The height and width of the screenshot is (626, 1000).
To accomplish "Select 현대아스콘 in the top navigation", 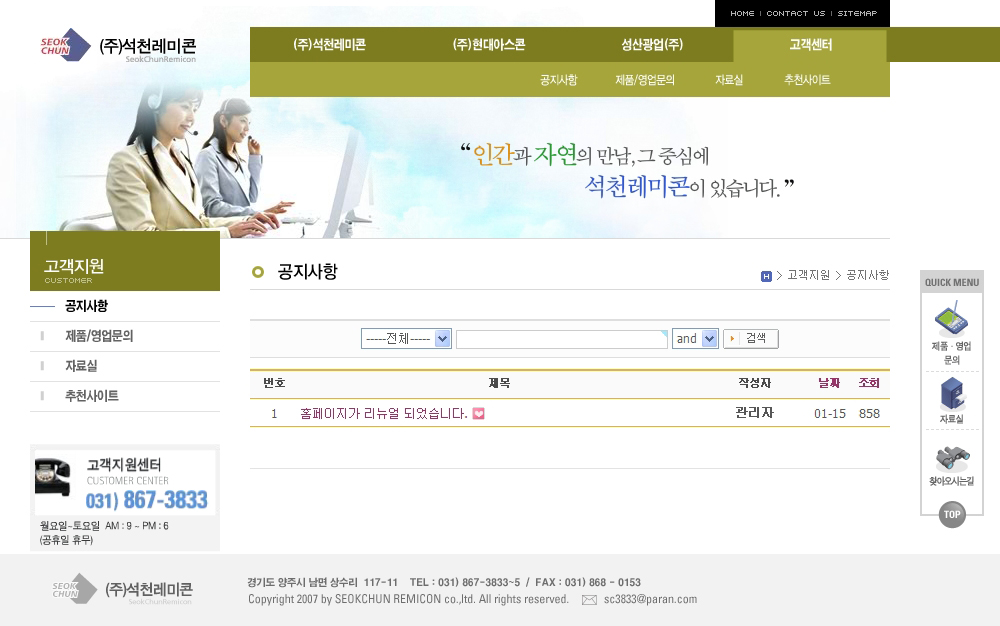I will coord(489,45).
